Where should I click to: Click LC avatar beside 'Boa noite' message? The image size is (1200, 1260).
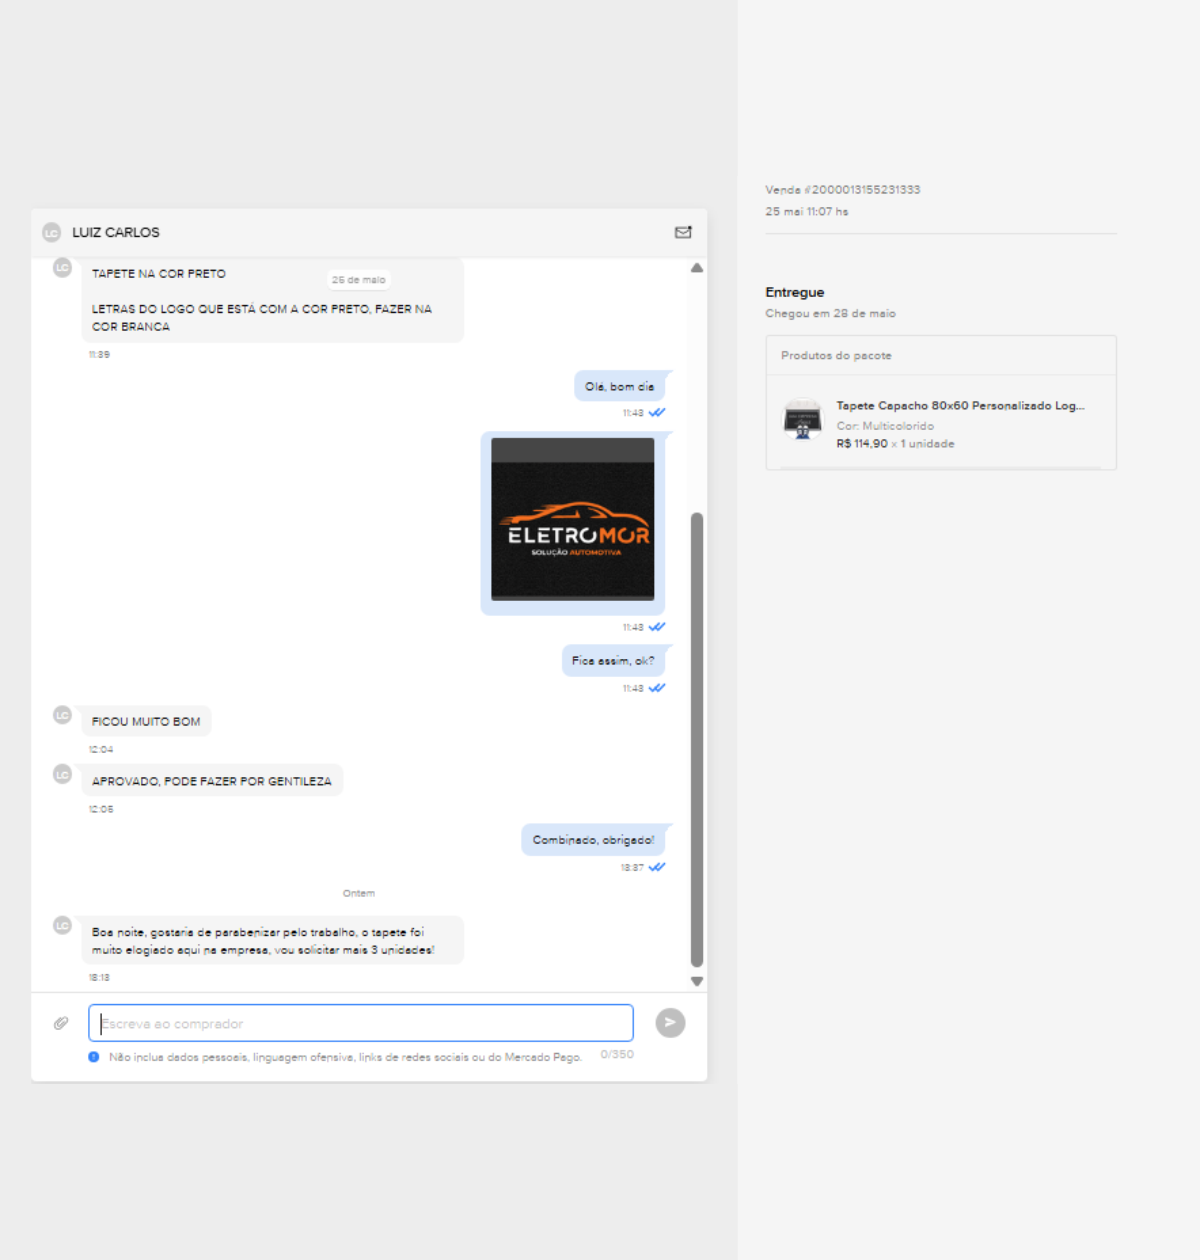[x=62, y=925]
